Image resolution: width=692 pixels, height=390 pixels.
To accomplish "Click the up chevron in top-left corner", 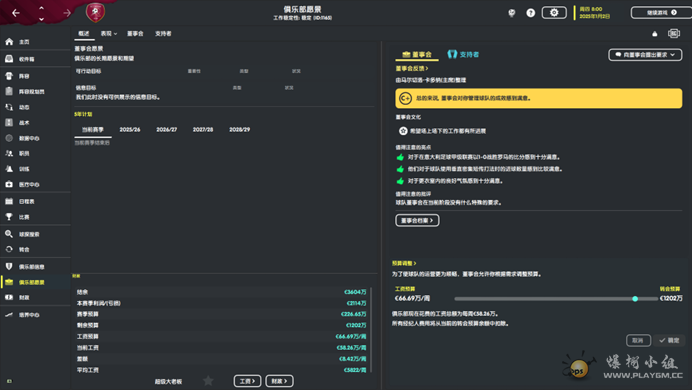I will 41,8.
